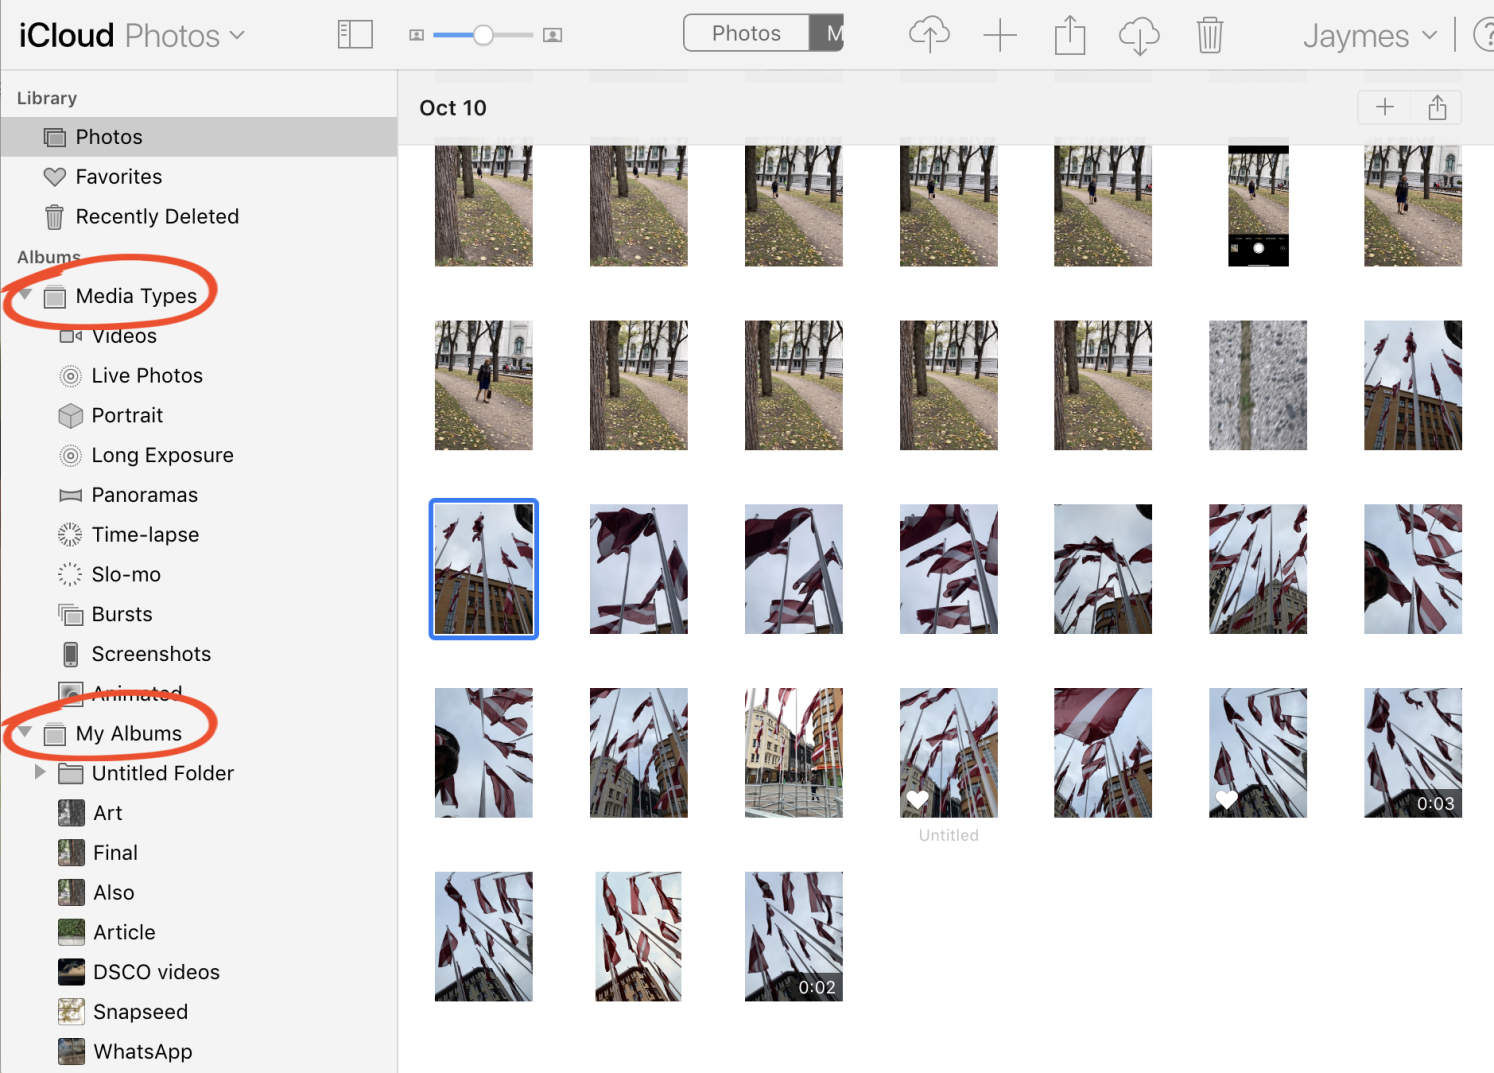Viewport: 1494px width, 1073px height.
Task: Click the Create new album plus icon
Action: pos(1000,33)
